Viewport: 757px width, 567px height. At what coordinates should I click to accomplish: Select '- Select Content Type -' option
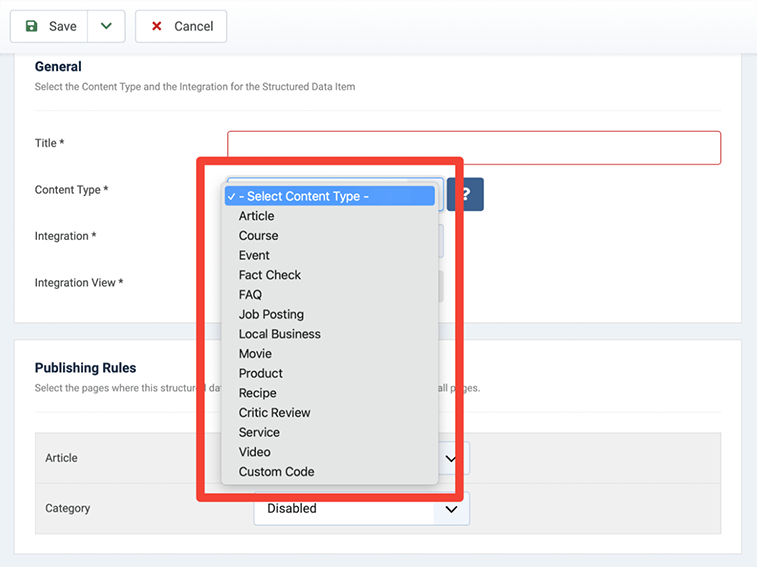330,196
